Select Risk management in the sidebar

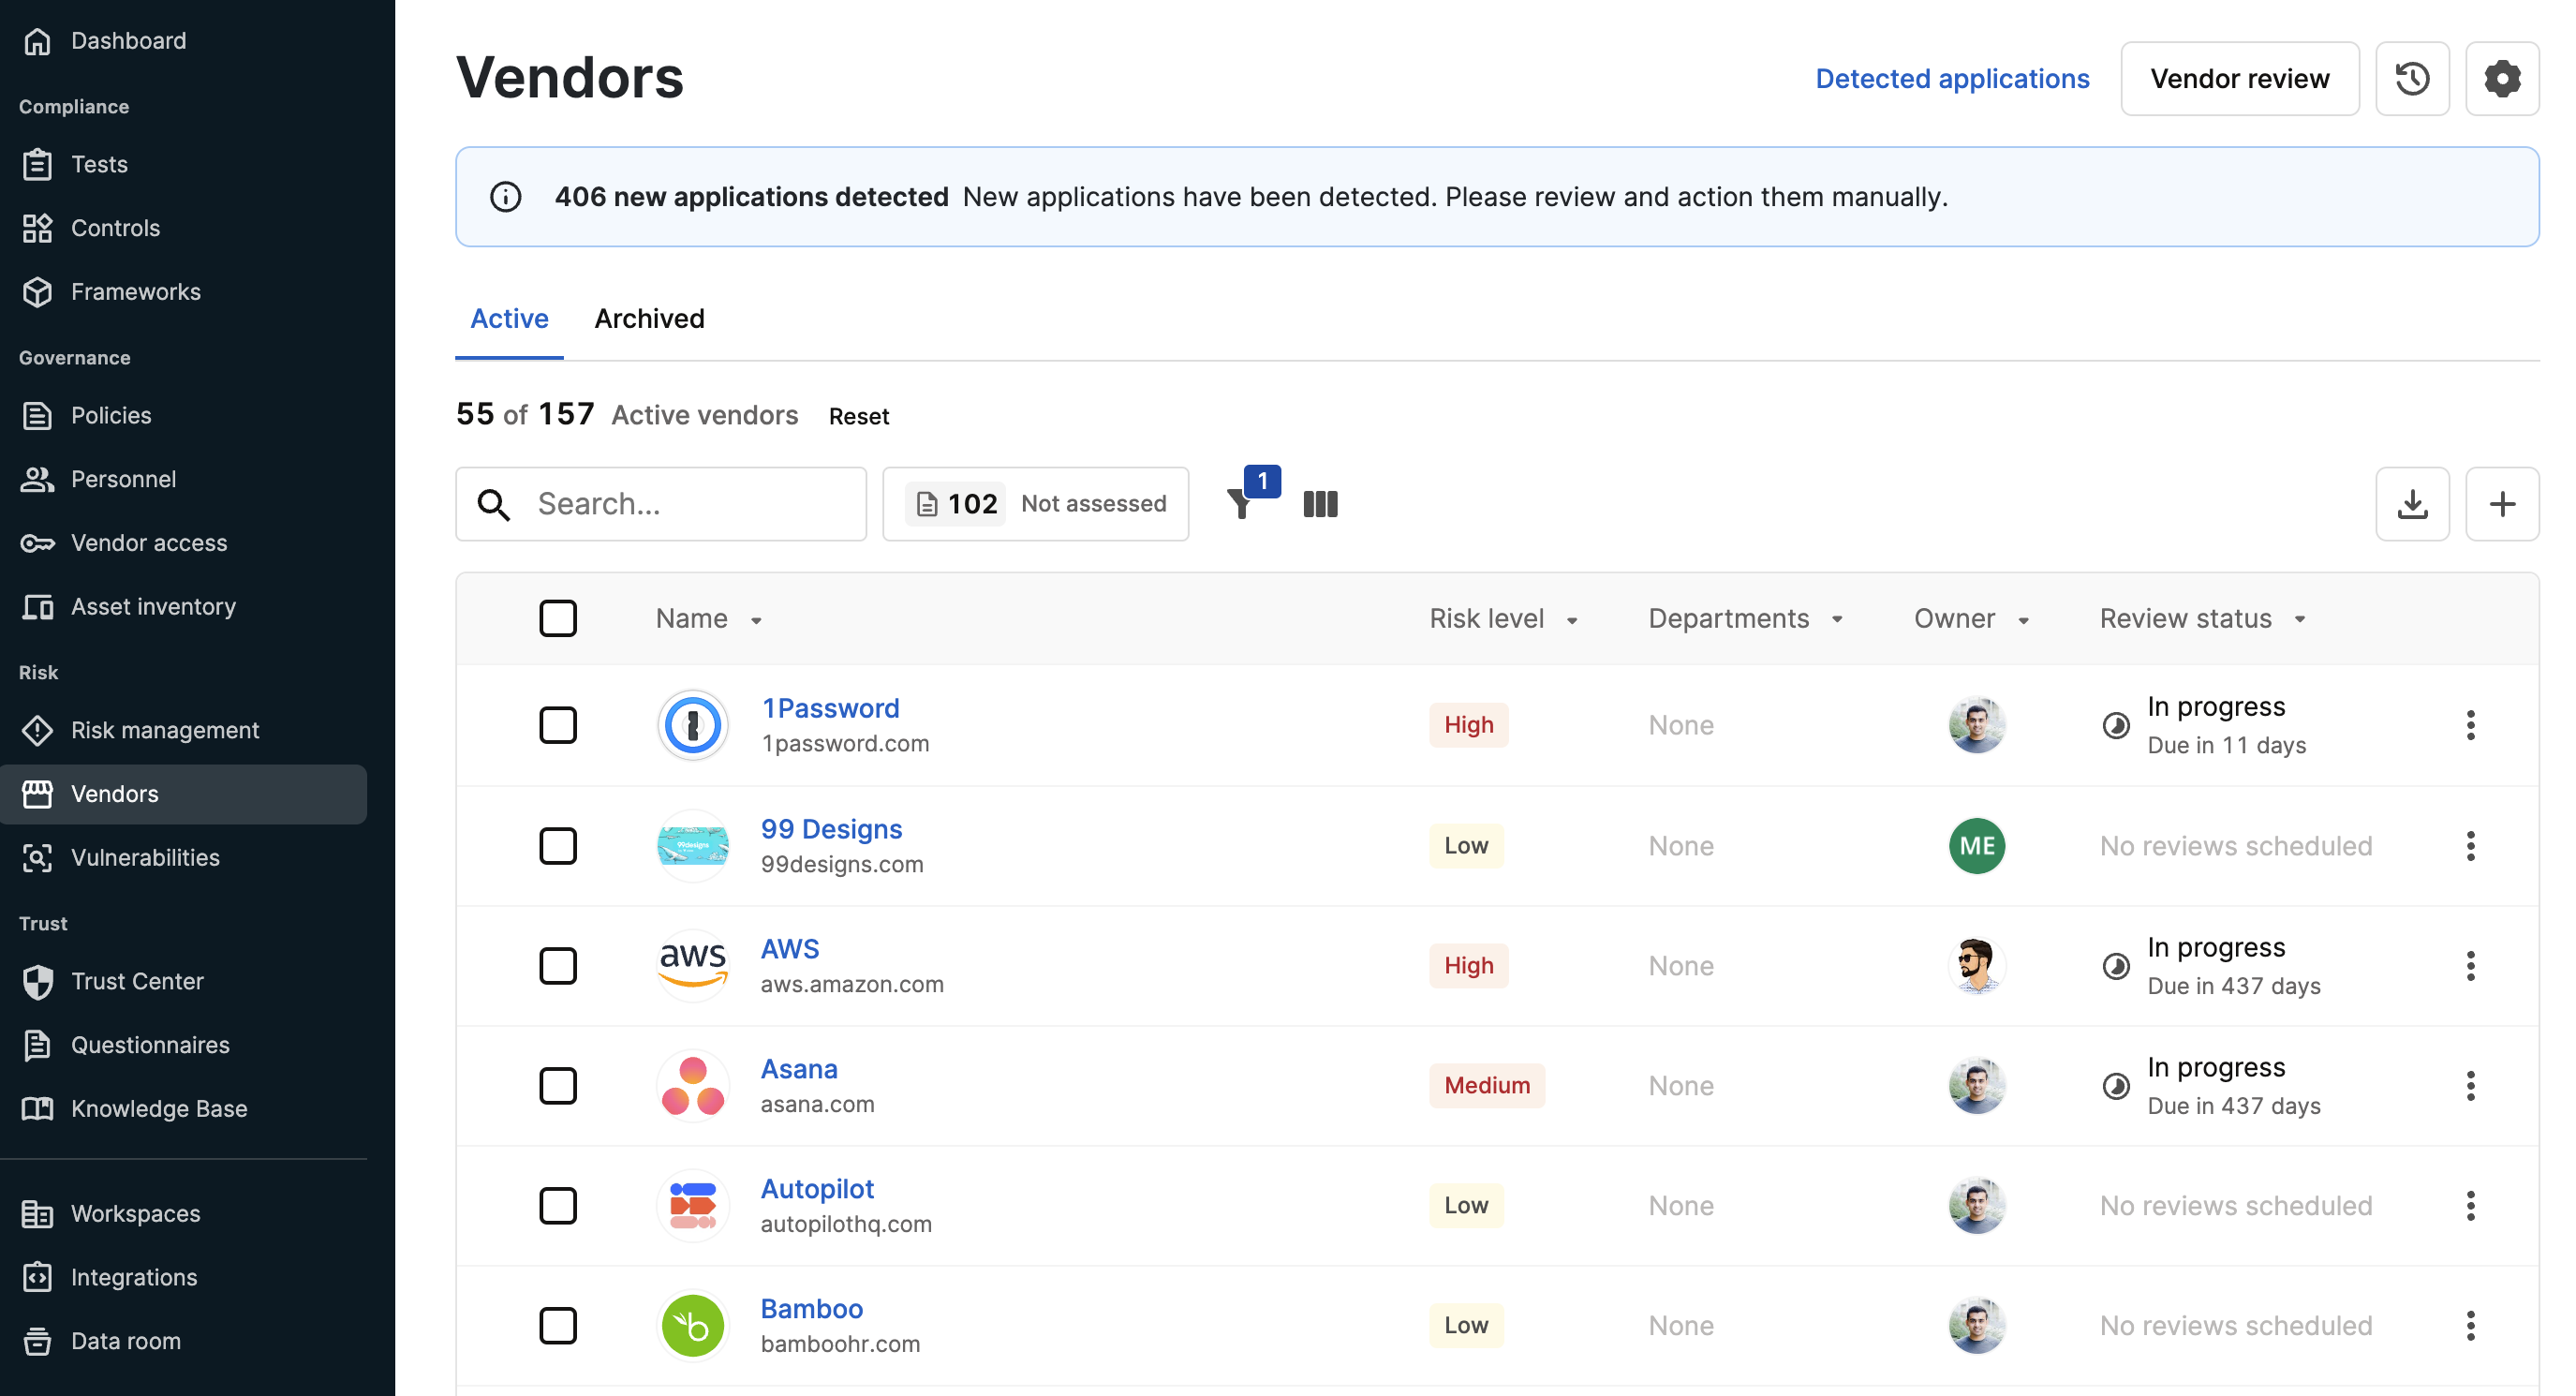click(164, 730)
